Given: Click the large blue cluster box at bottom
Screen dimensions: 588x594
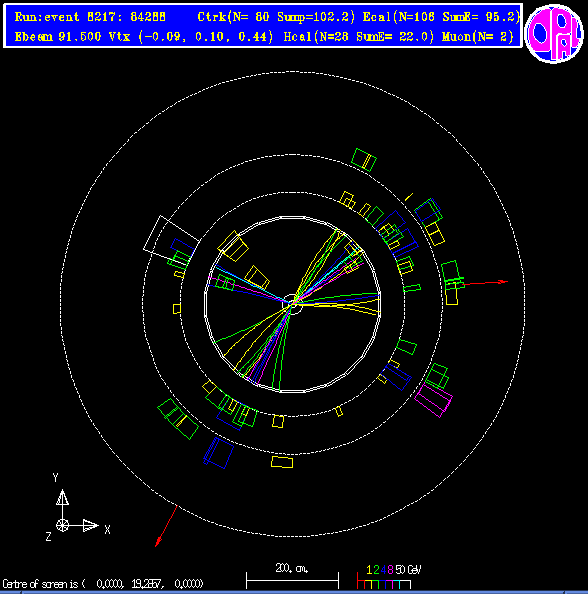Looking at the screenshot, I should [x=219, y=453].
